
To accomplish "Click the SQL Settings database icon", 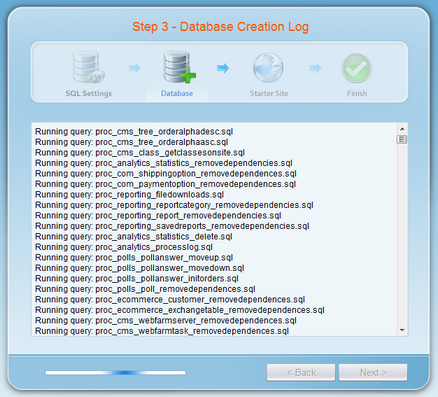I will click(89, 67).
